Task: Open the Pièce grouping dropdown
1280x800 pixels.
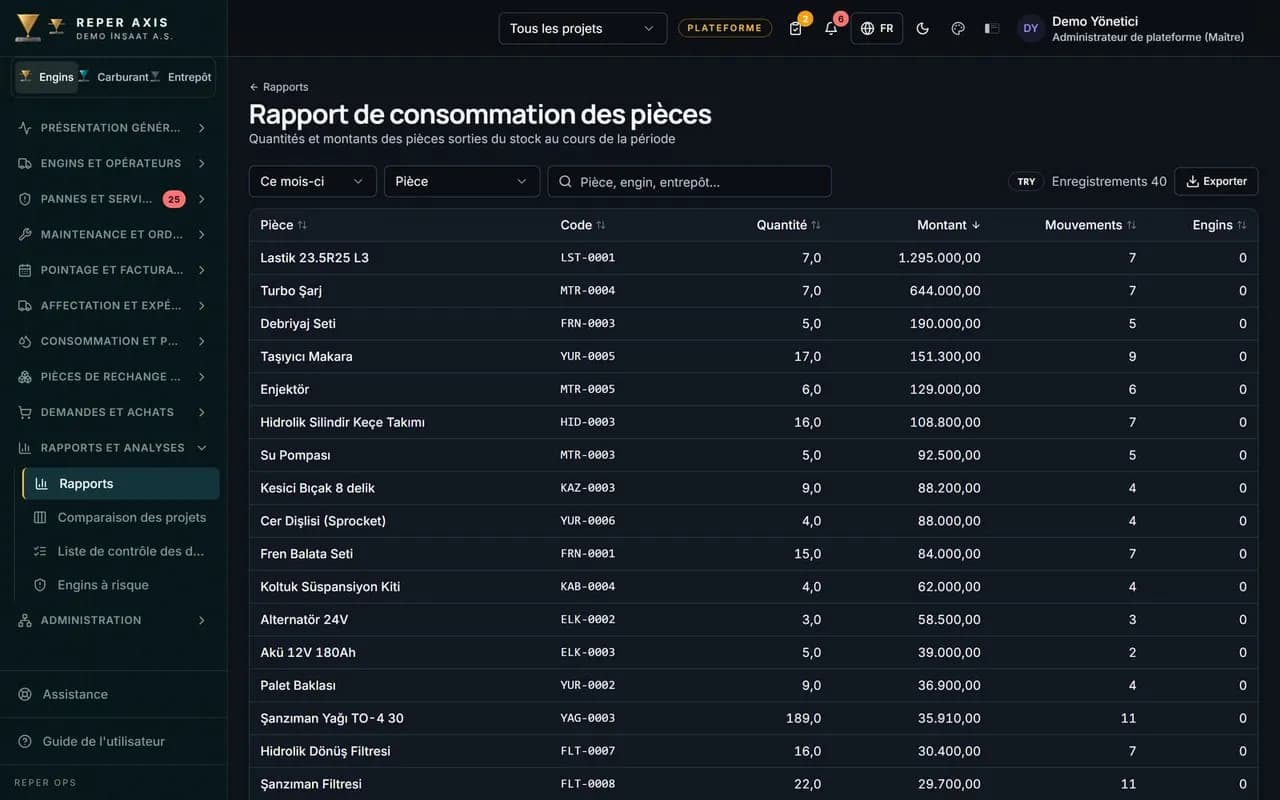Action: [462, 181]
